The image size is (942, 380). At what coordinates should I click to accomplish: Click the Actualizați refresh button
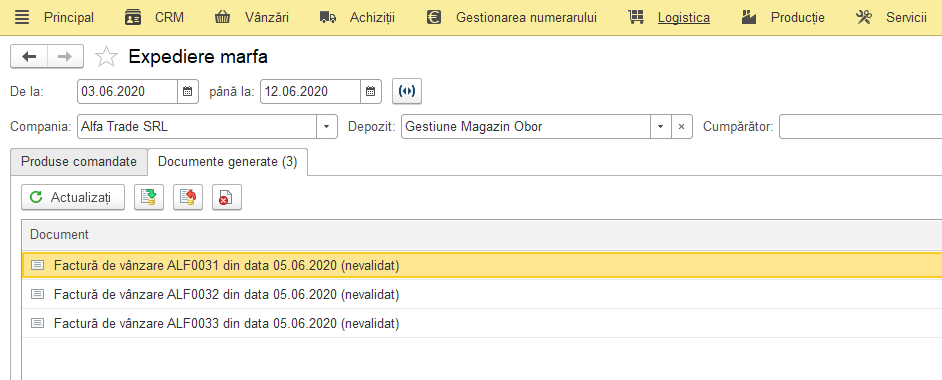point(73,197)
